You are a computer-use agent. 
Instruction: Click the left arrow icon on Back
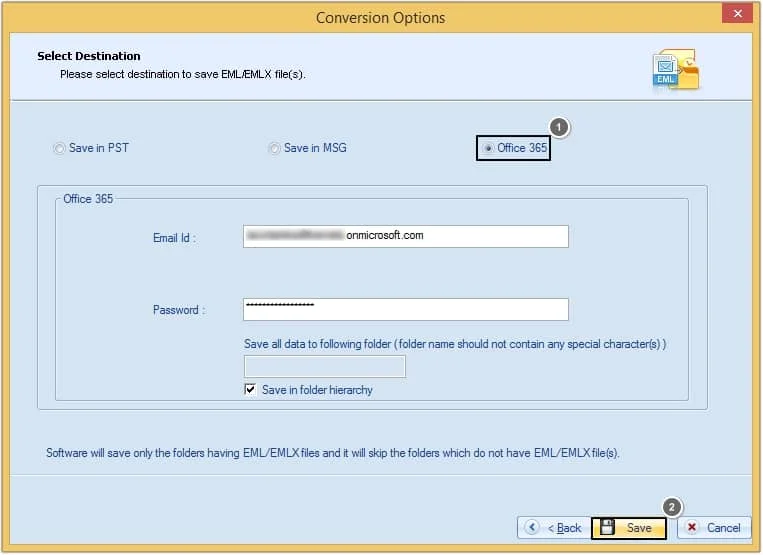click(531, 527)
